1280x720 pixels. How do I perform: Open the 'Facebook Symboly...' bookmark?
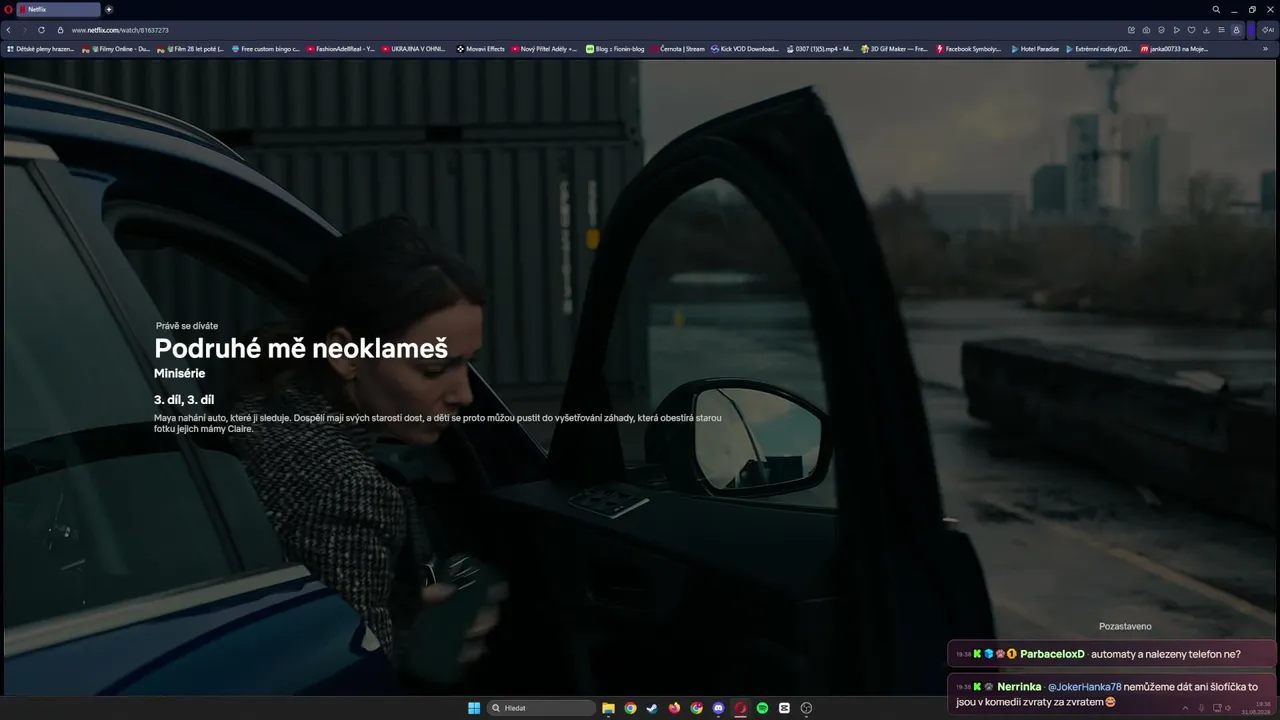969,49
